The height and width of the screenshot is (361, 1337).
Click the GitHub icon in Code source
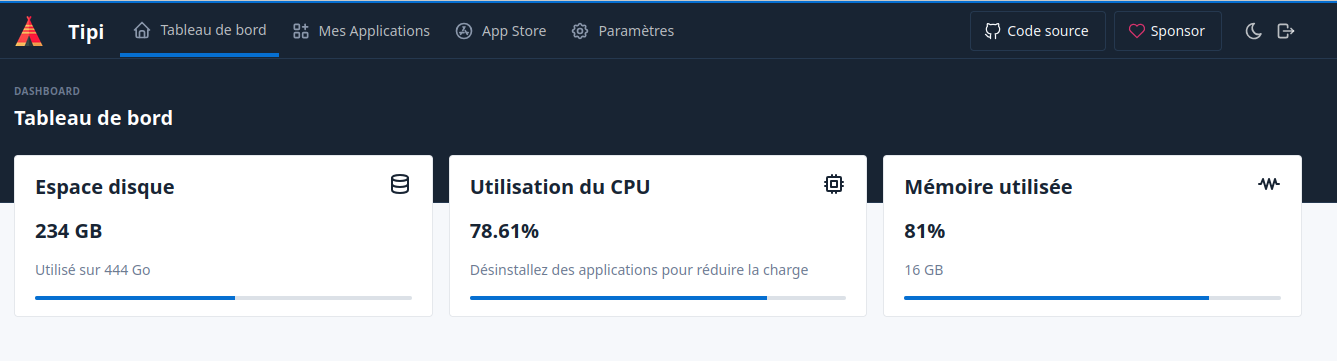tap(993, 31)
